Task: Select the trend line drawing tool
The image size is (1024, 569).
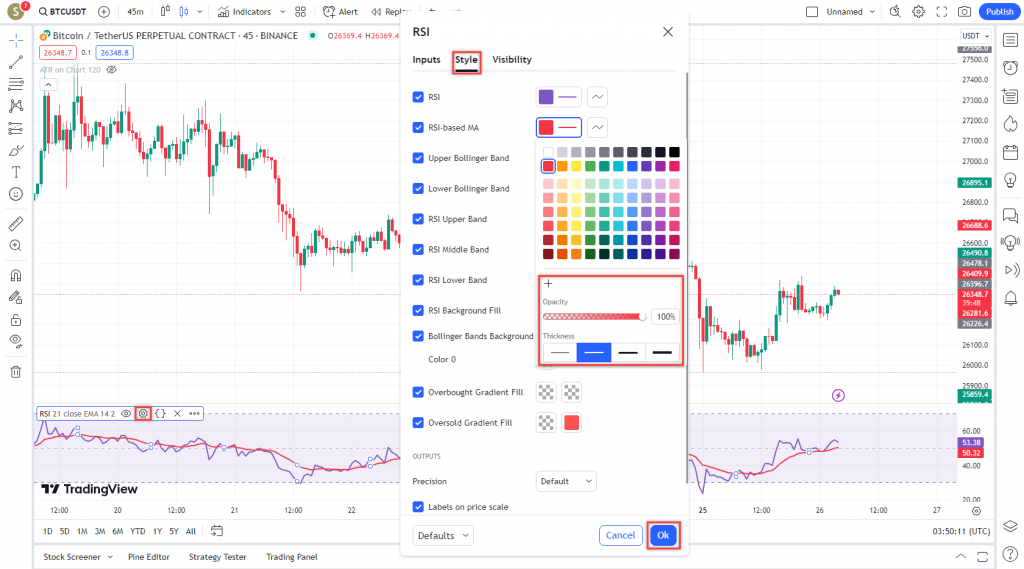Action: pyautogui.click(x=16, y=62)
